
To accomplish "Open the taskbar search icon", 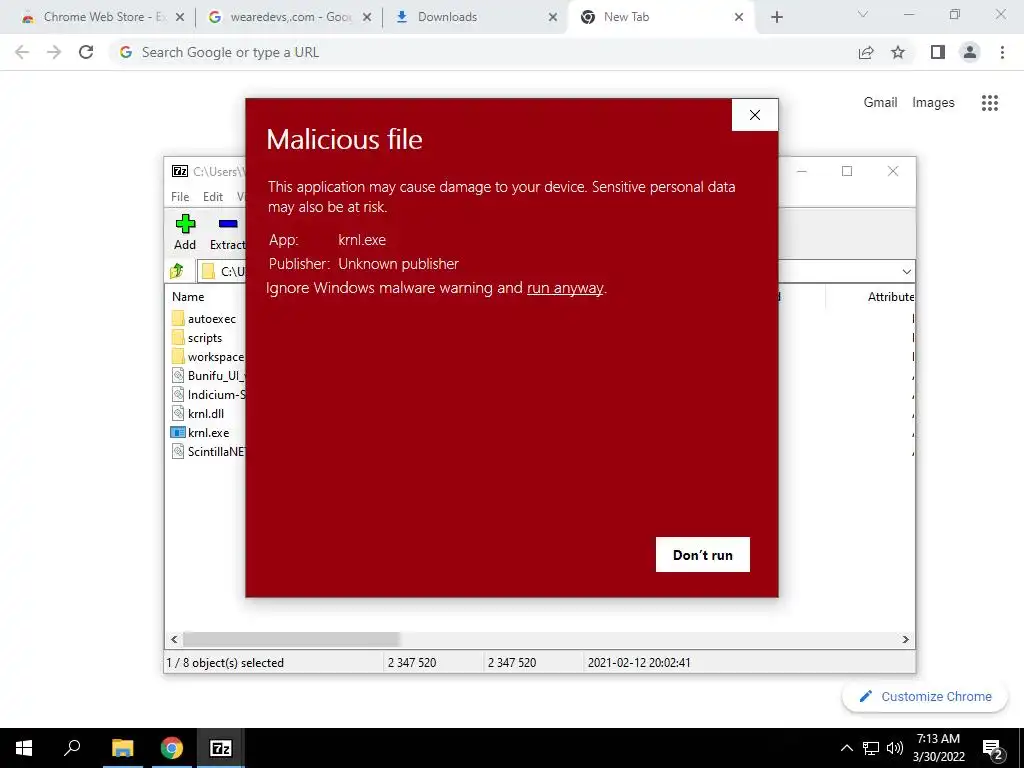I will pyautogui.click(x=72, y=748).
